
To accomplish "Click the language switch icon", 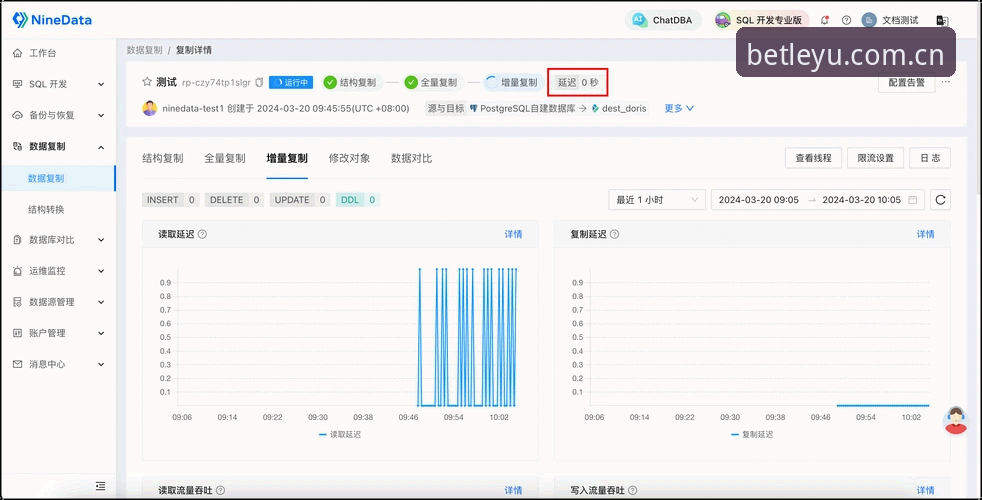I will pyautogui.click(x=941, y=21).
